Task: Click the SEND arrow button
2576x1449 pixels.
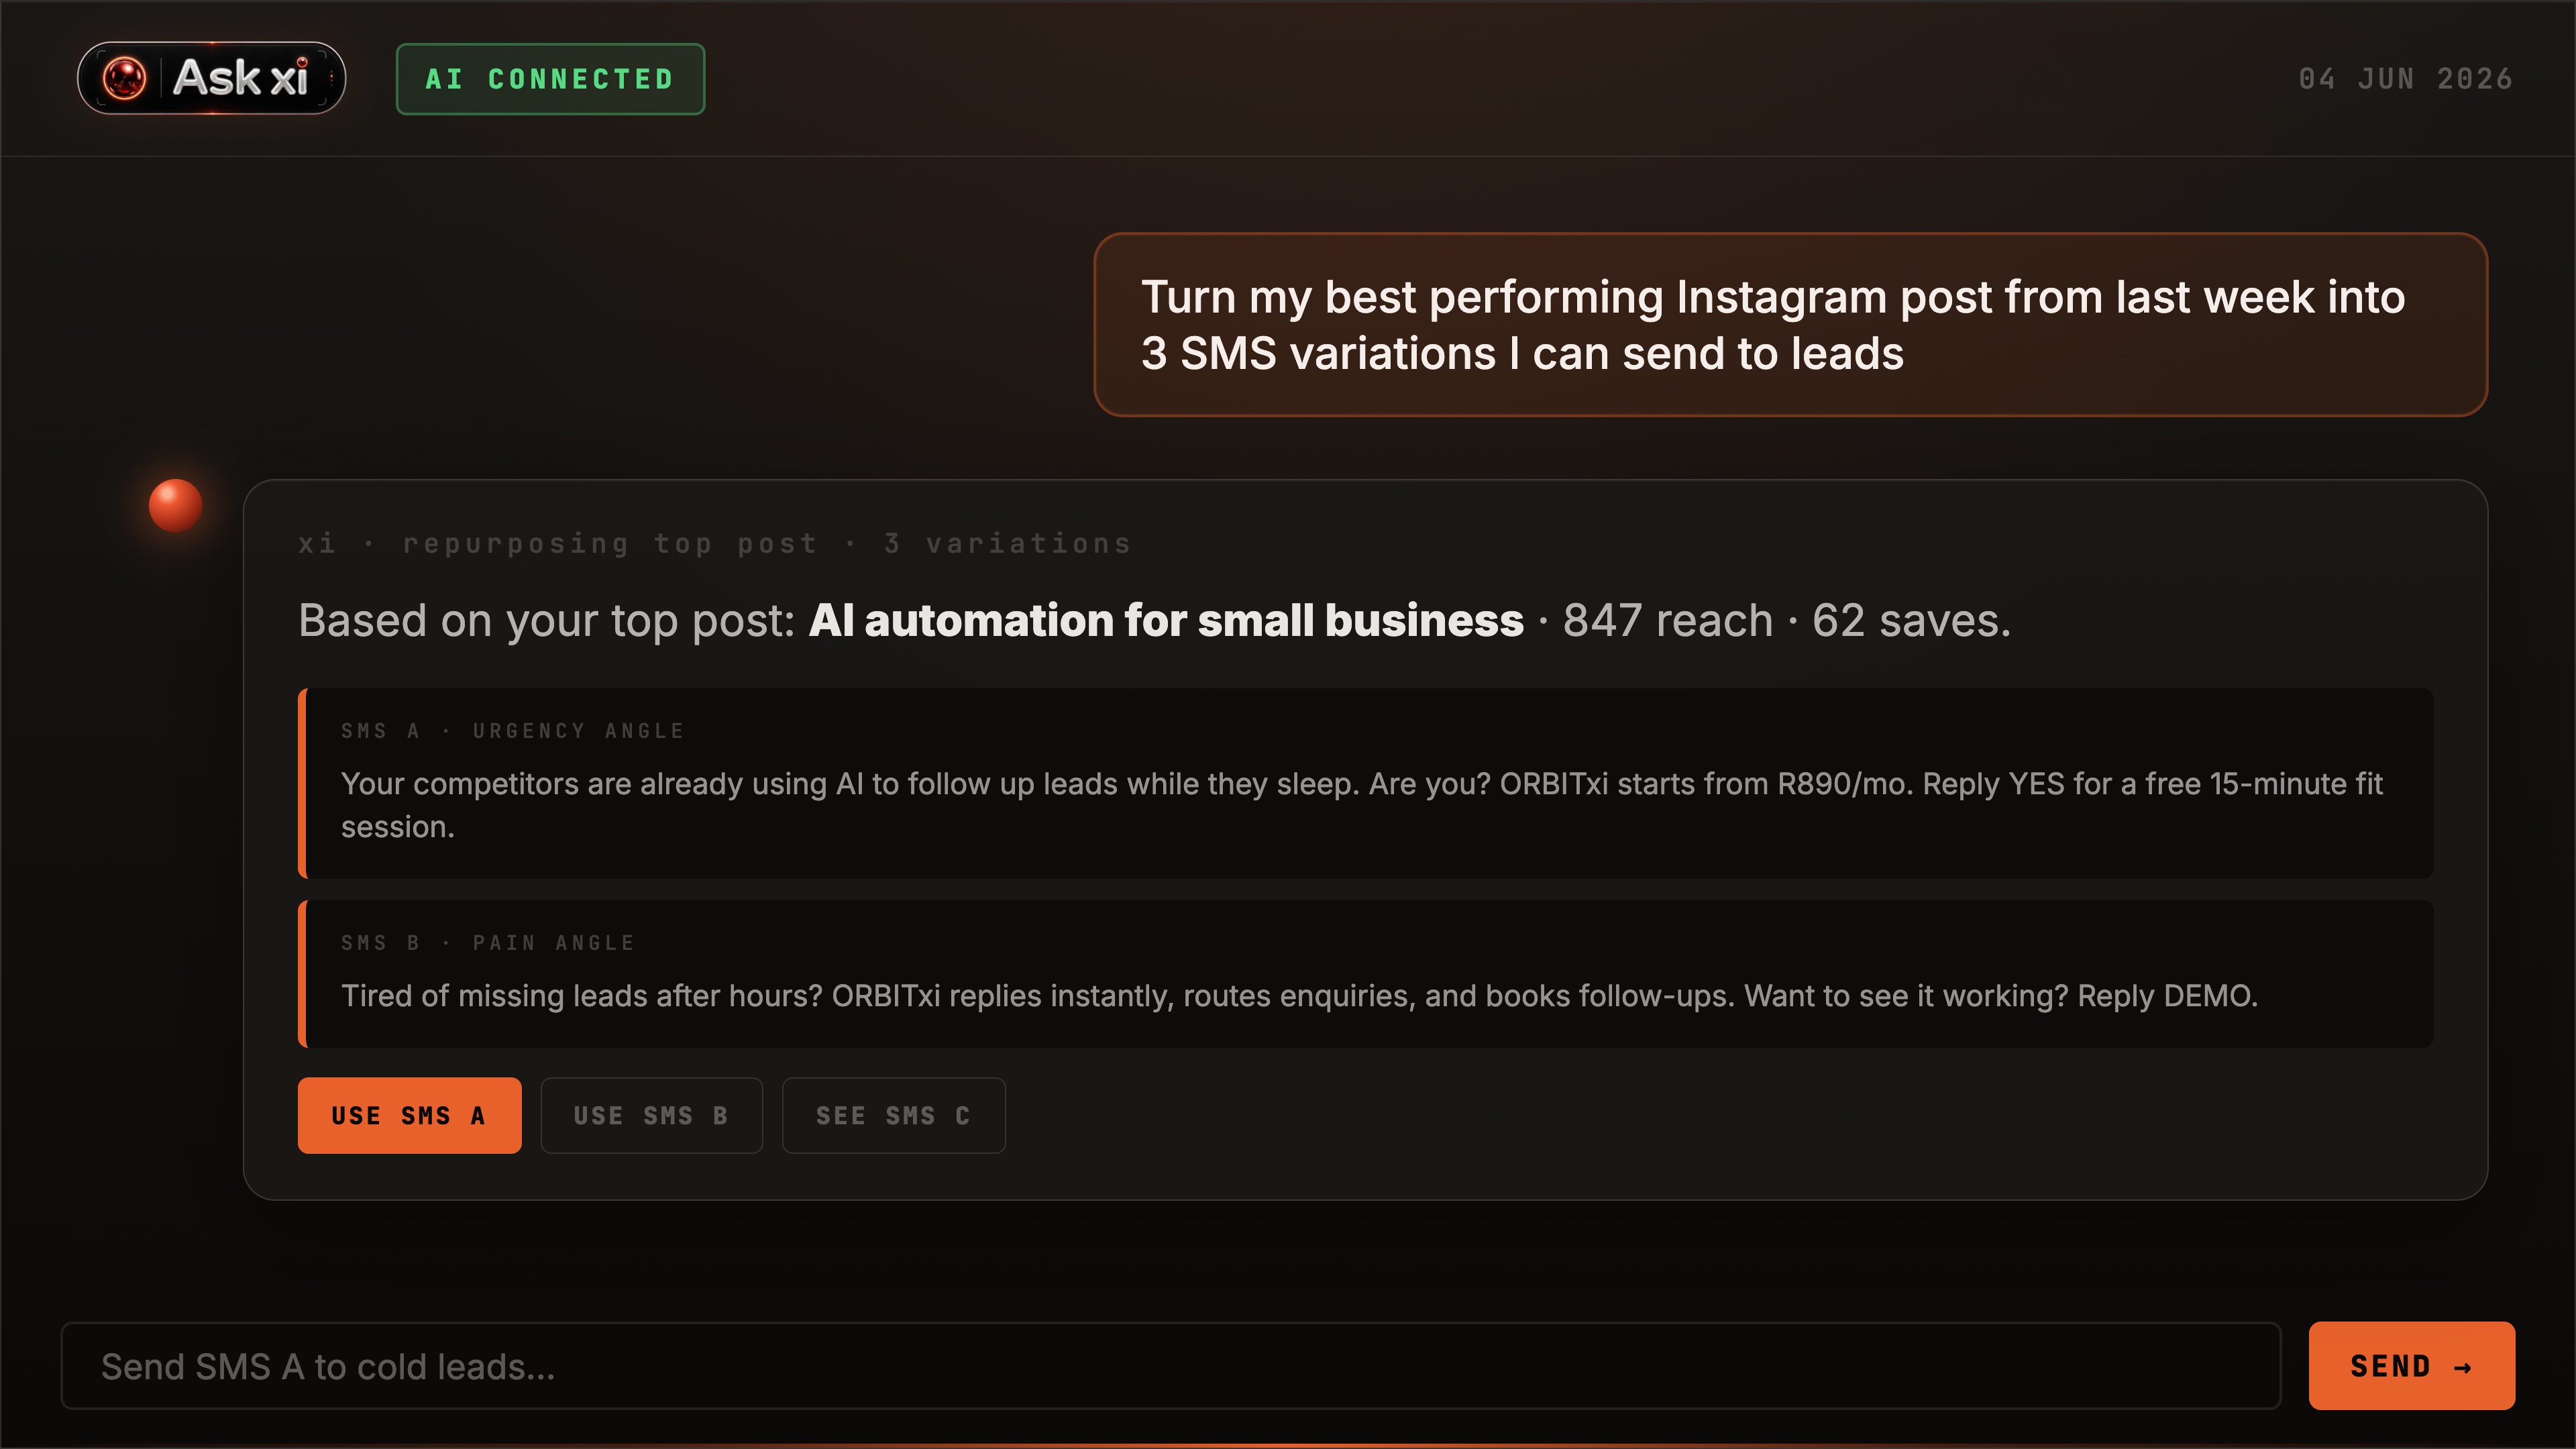Action: 2411,1365
